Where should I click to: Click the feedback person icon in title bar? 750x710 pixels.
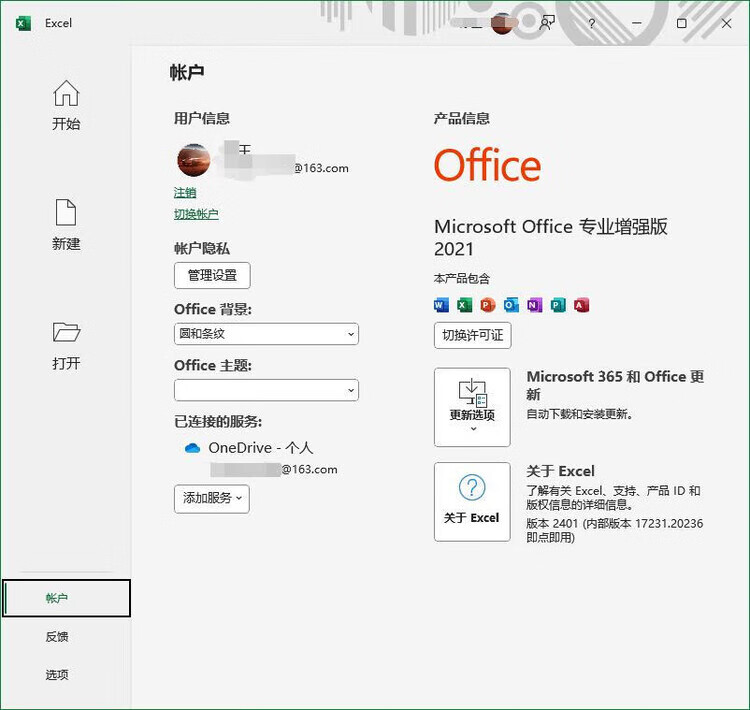[547, 23]
